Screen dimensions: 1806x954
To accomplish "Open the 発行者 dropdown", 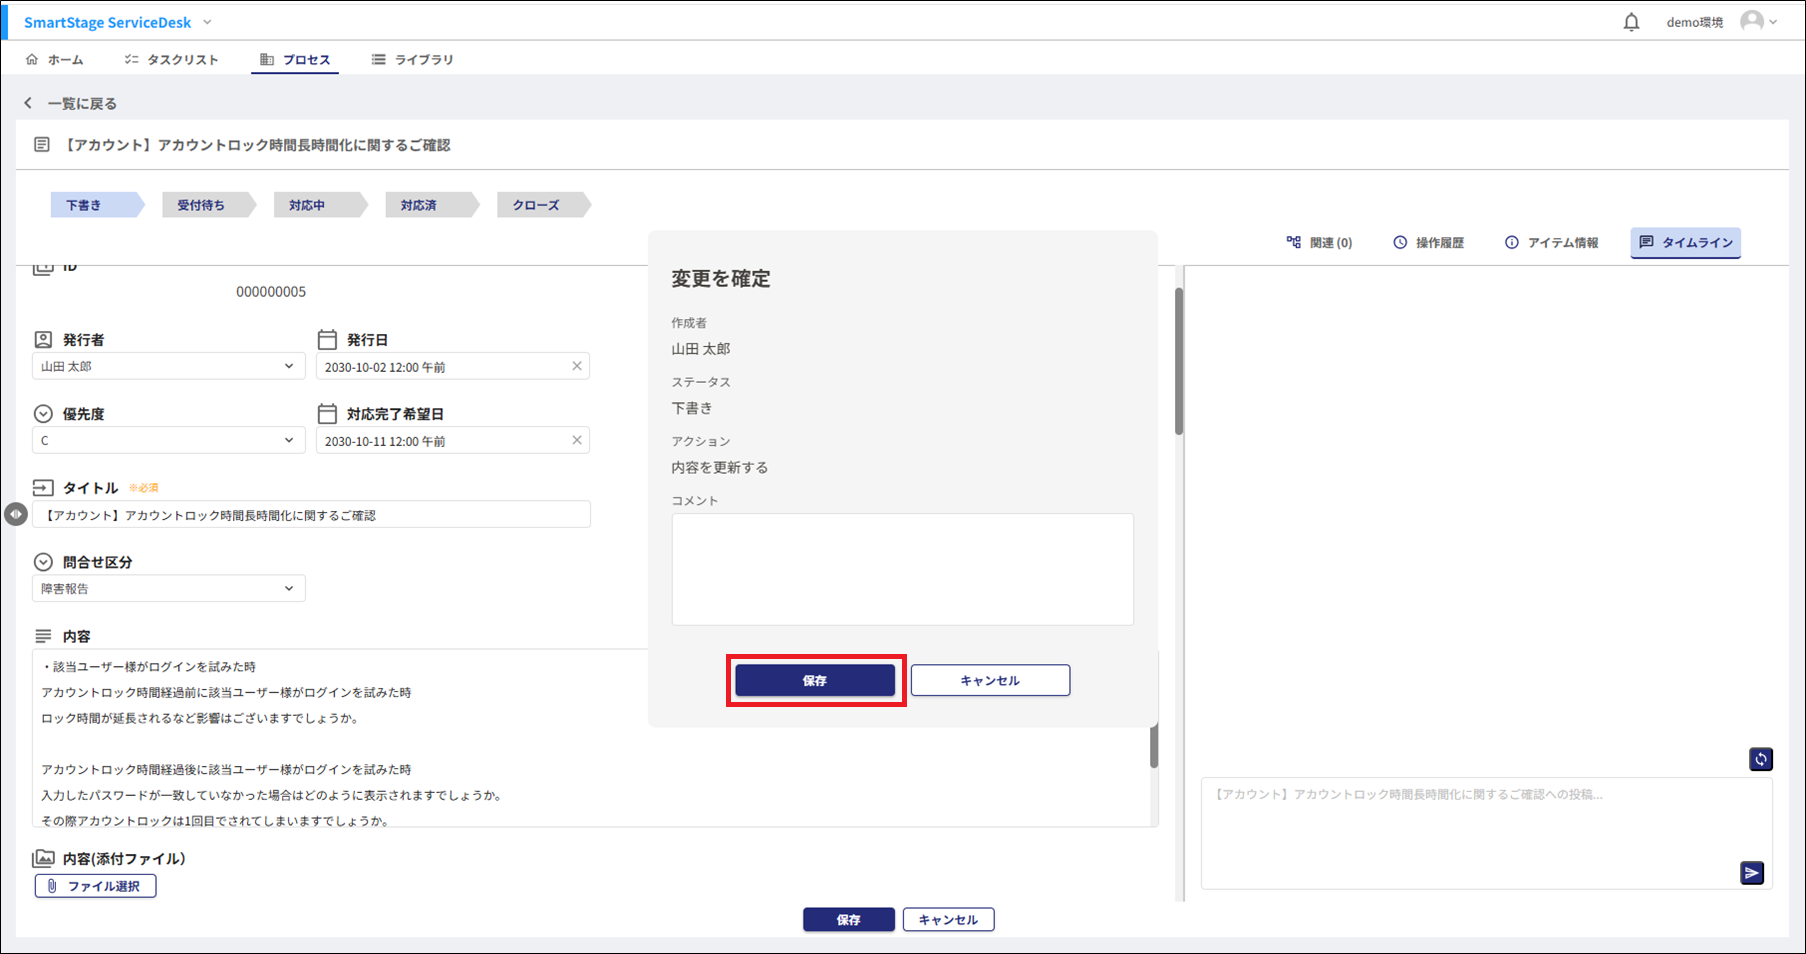I will click(290, 366).
